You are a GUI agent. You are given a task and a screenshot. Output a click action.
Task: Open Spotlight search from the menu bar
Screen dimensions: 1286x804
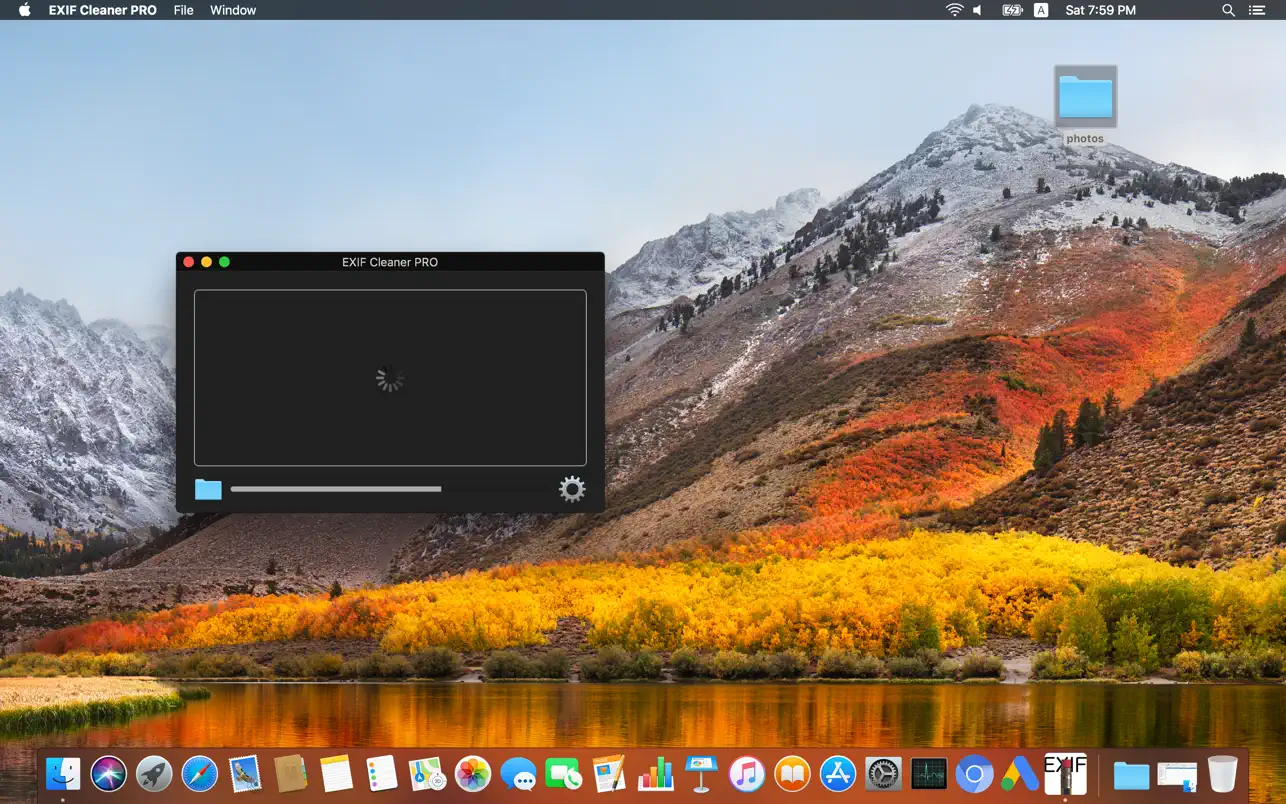click(x=1227, y=10)
